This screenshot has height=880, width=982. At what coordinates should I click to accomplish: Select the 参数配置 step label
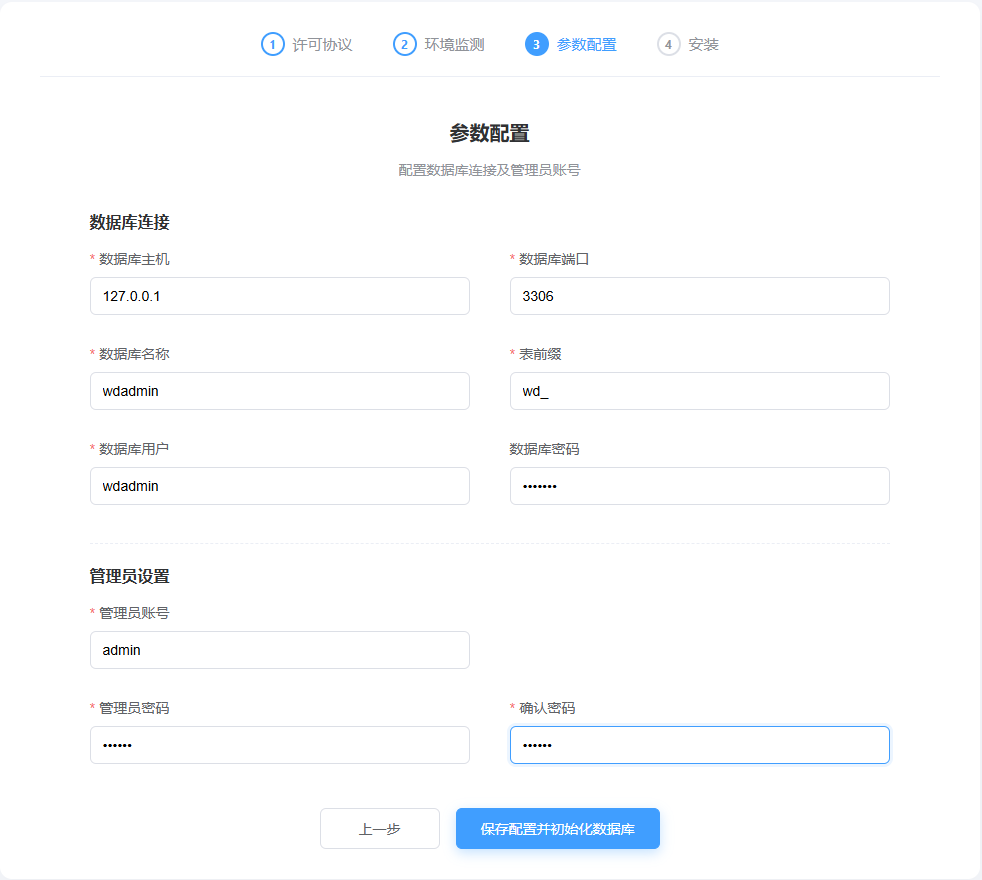tap(586, 45)
